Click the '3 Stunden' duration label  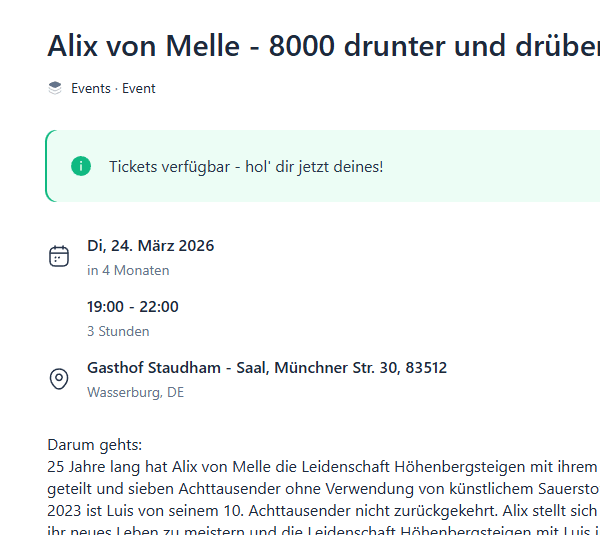pyautogui.click(x=118, y=331)
